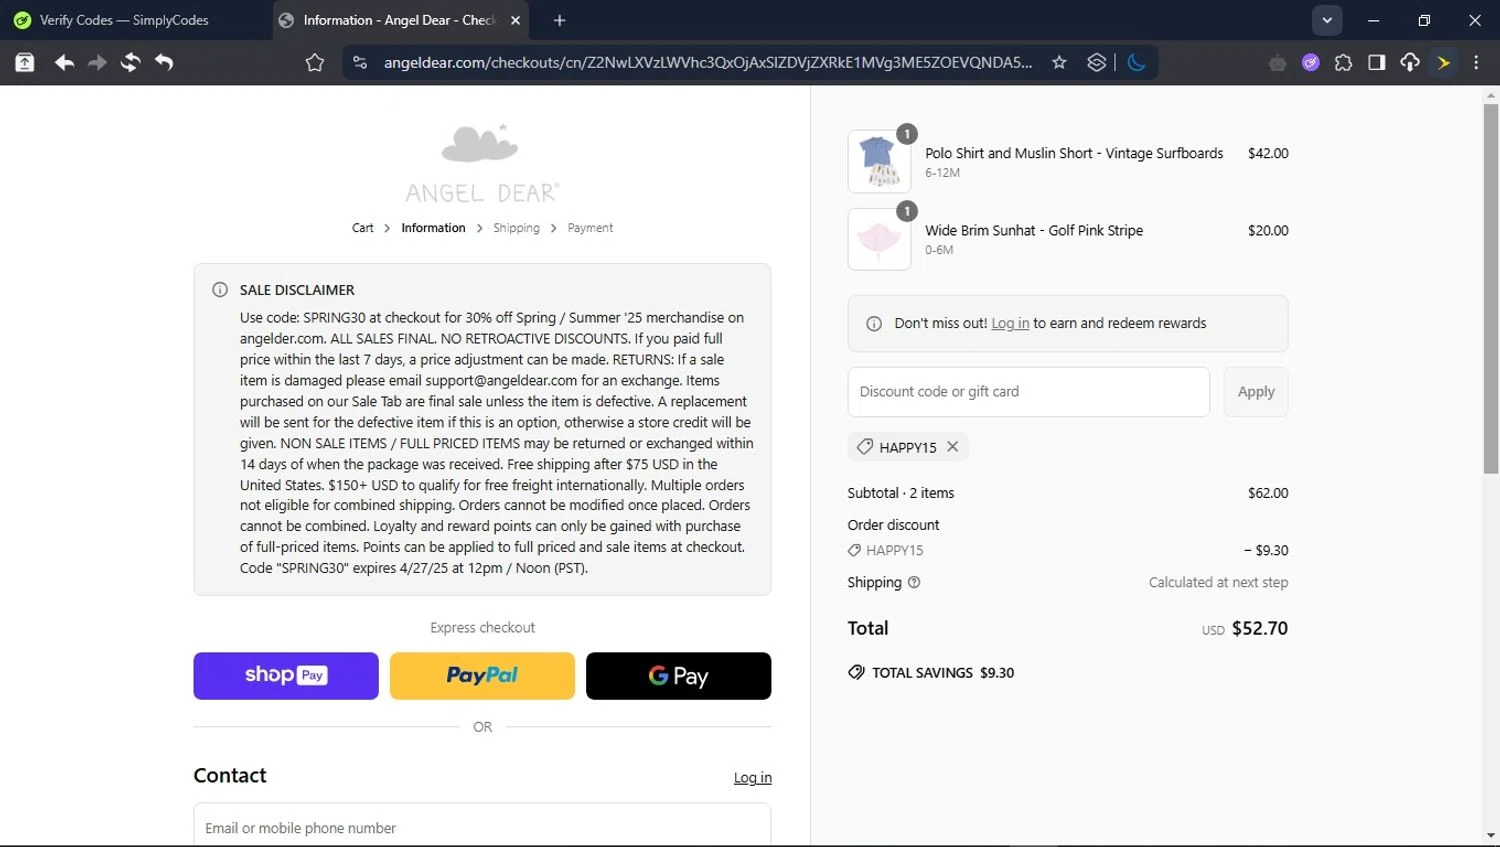Open the Wide Brim Sunhat thumbnail
This screenshot has width=1500, height=847.
(879, 239)
